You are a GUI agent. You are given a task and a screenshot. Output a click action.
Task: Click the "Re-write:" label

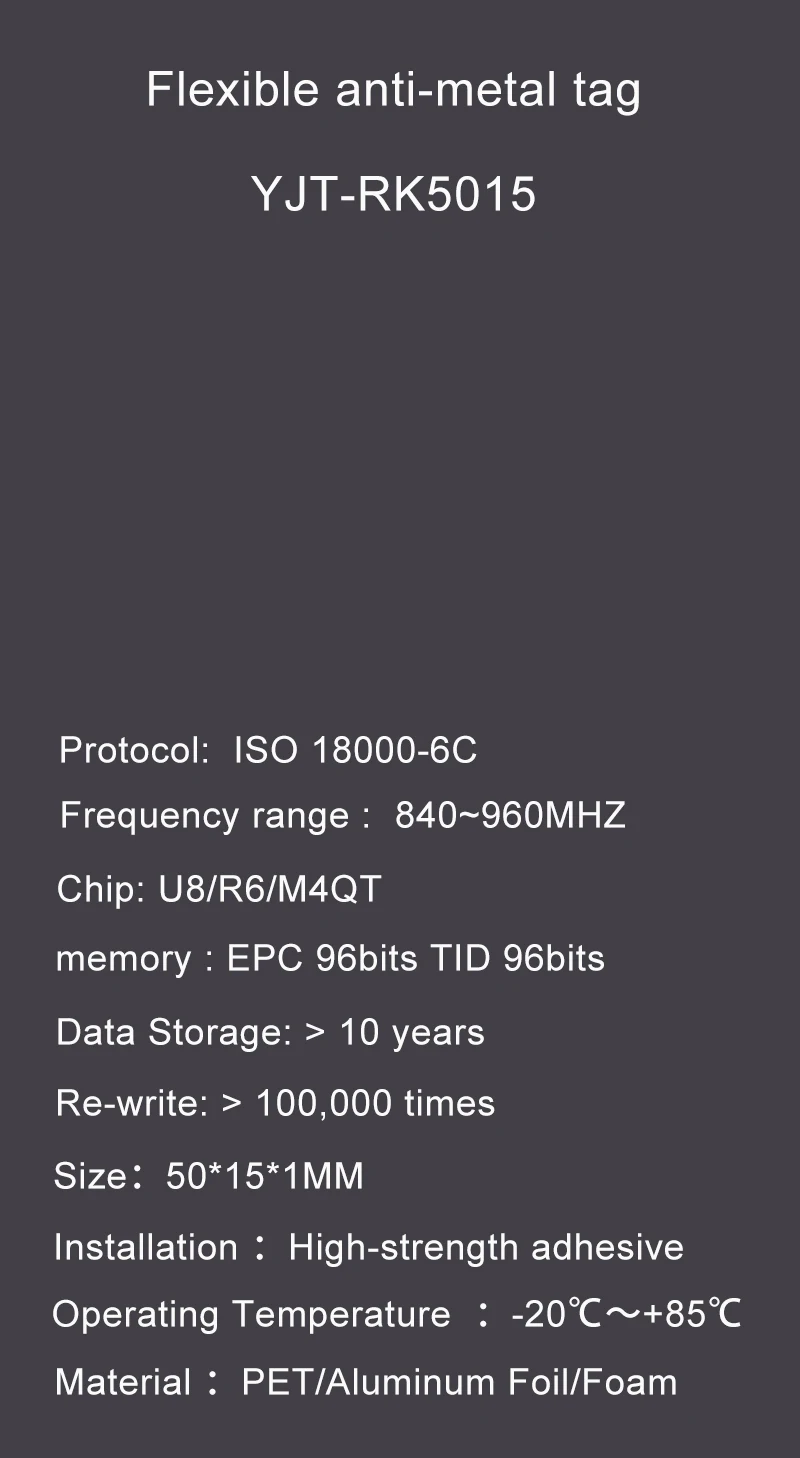point(132,1104)
